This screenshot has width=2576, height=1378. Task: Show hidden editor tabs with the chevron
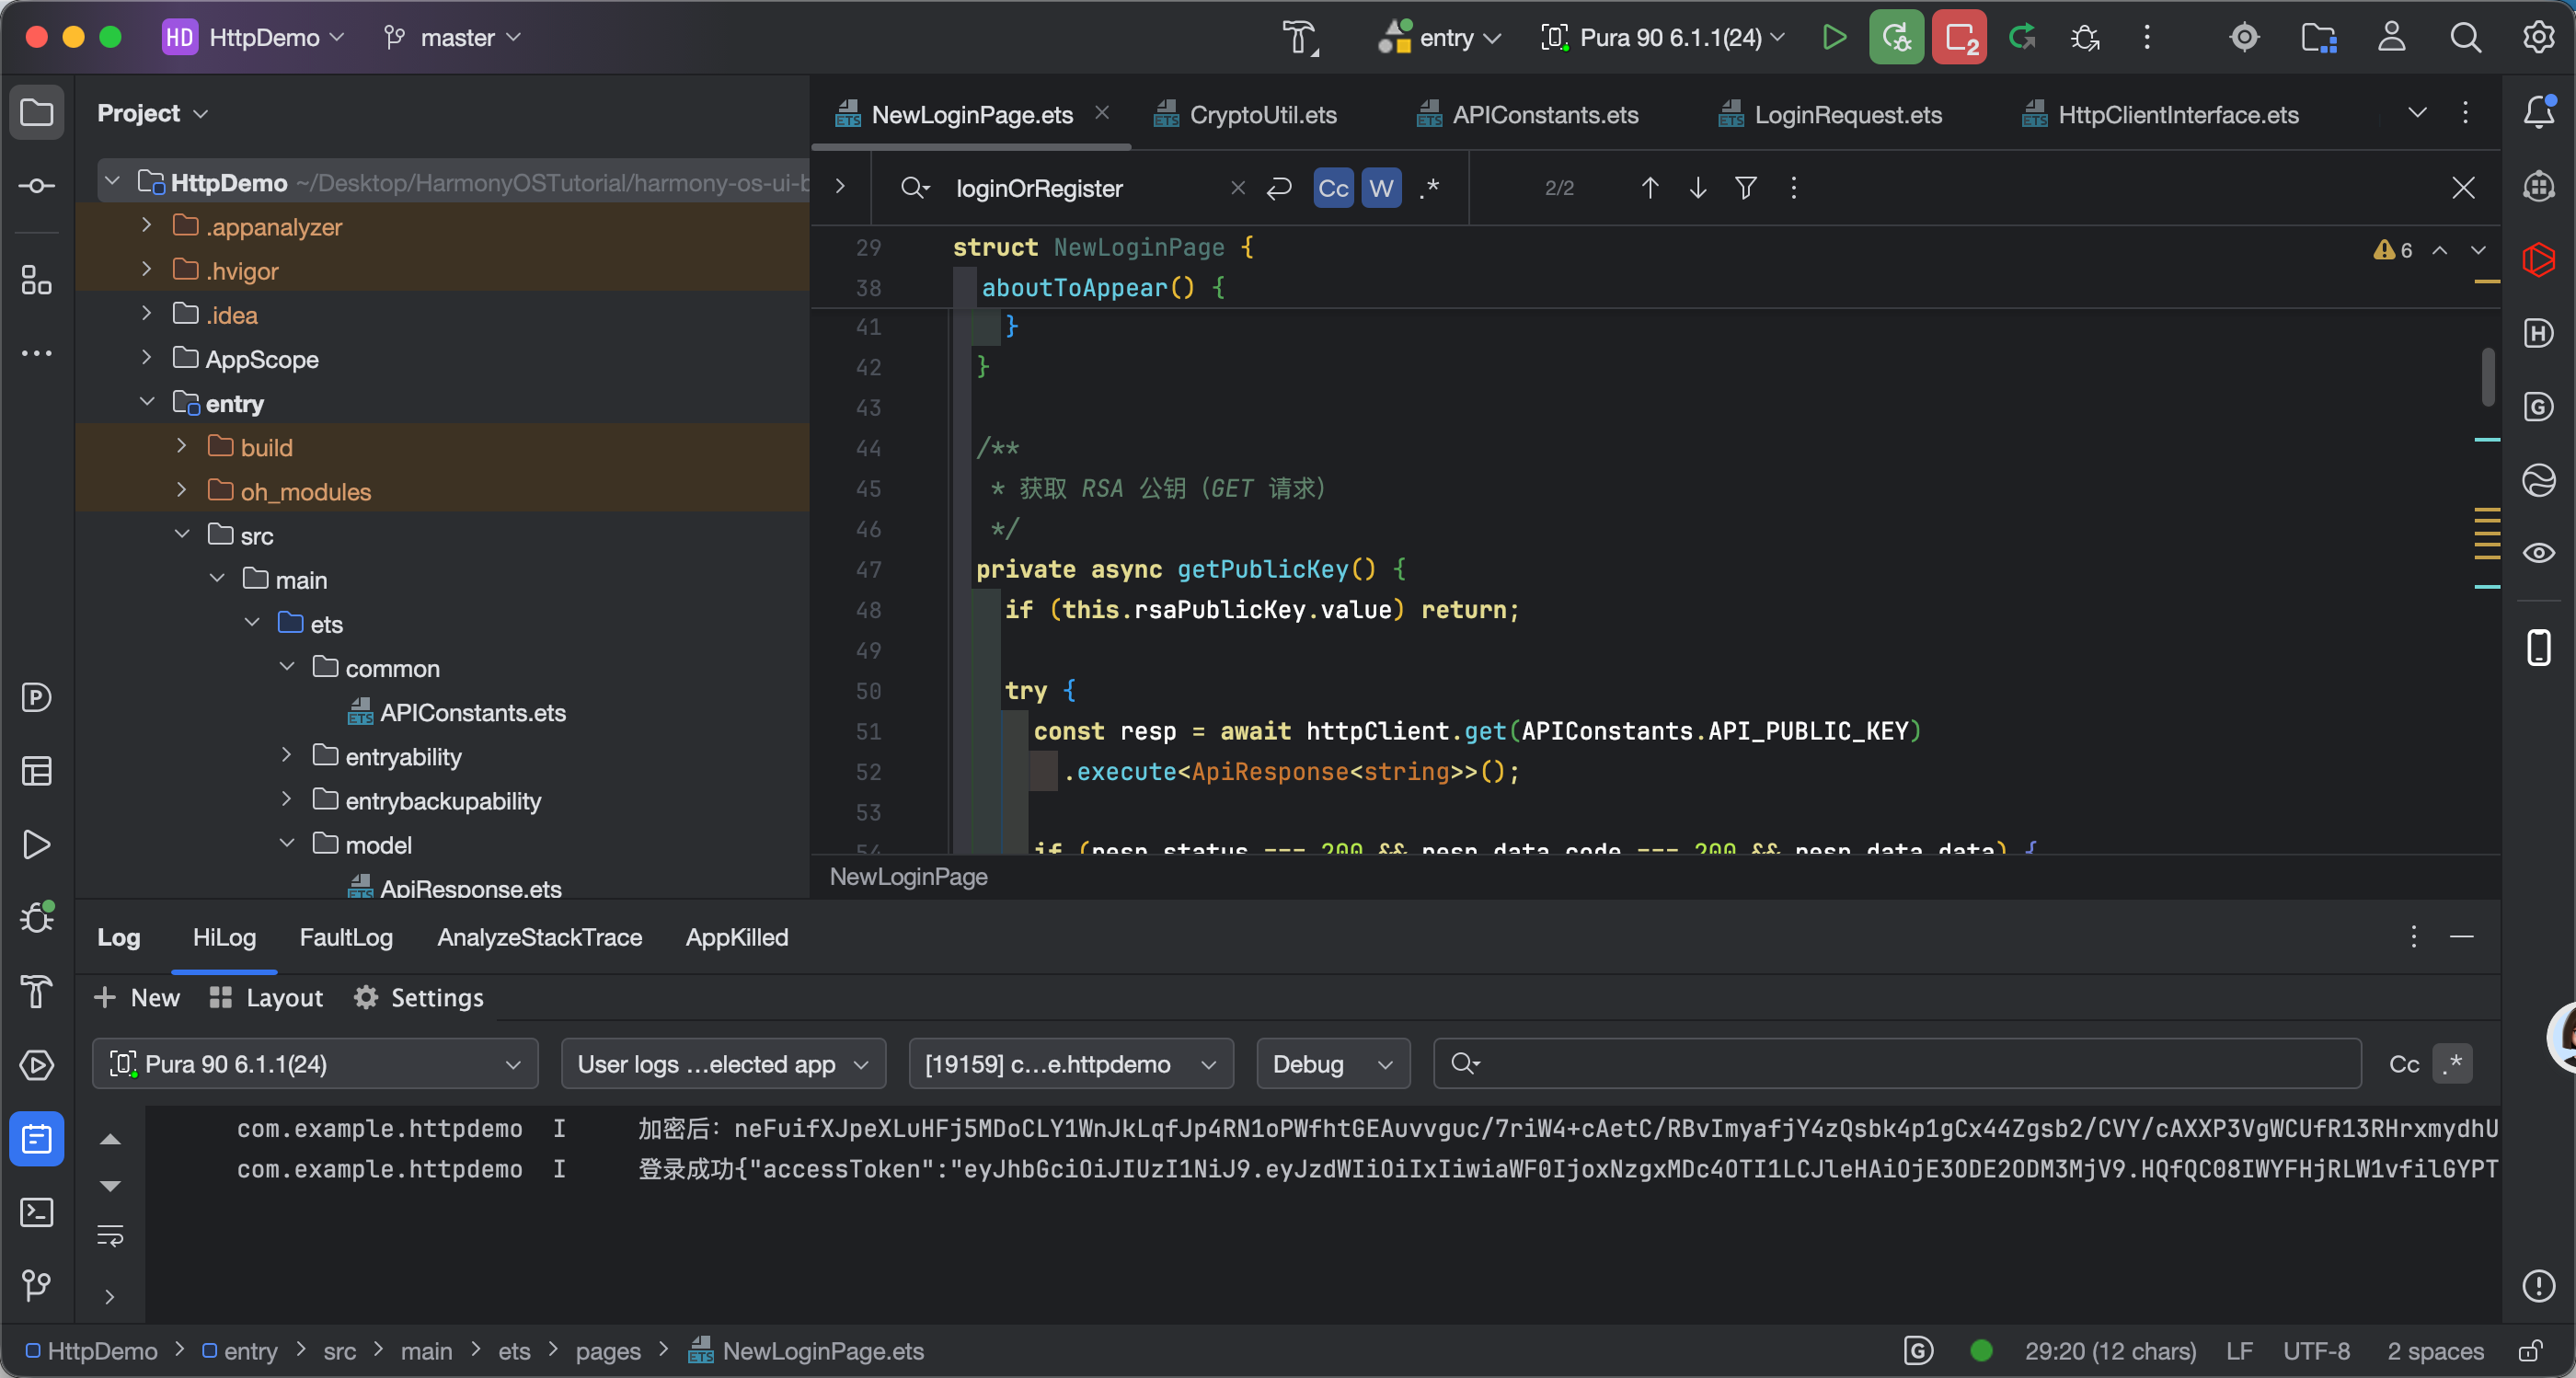pyautogui.click(x=2417, y=112)
